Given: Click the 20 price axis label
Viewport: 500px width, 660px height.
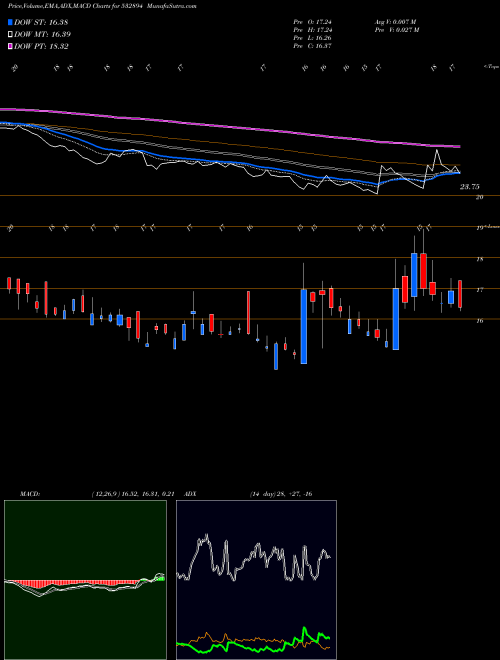Looking at the screenshot, I should [479, 197].
